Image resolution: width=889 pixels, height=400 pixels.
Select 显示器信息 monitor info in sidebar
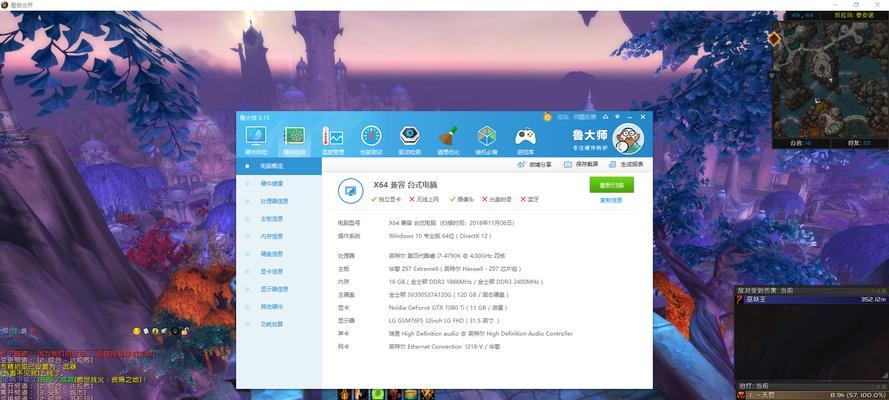pos(274,289)
